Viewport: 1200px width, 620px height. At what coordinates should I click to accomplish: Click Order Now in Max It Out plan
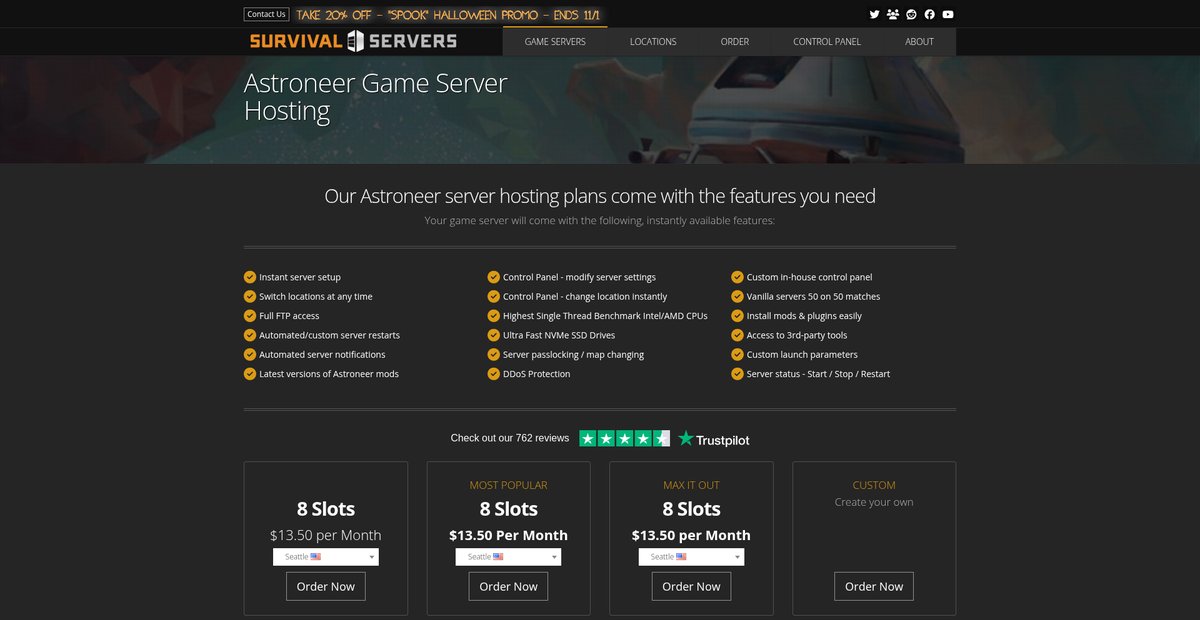point(691,586)
